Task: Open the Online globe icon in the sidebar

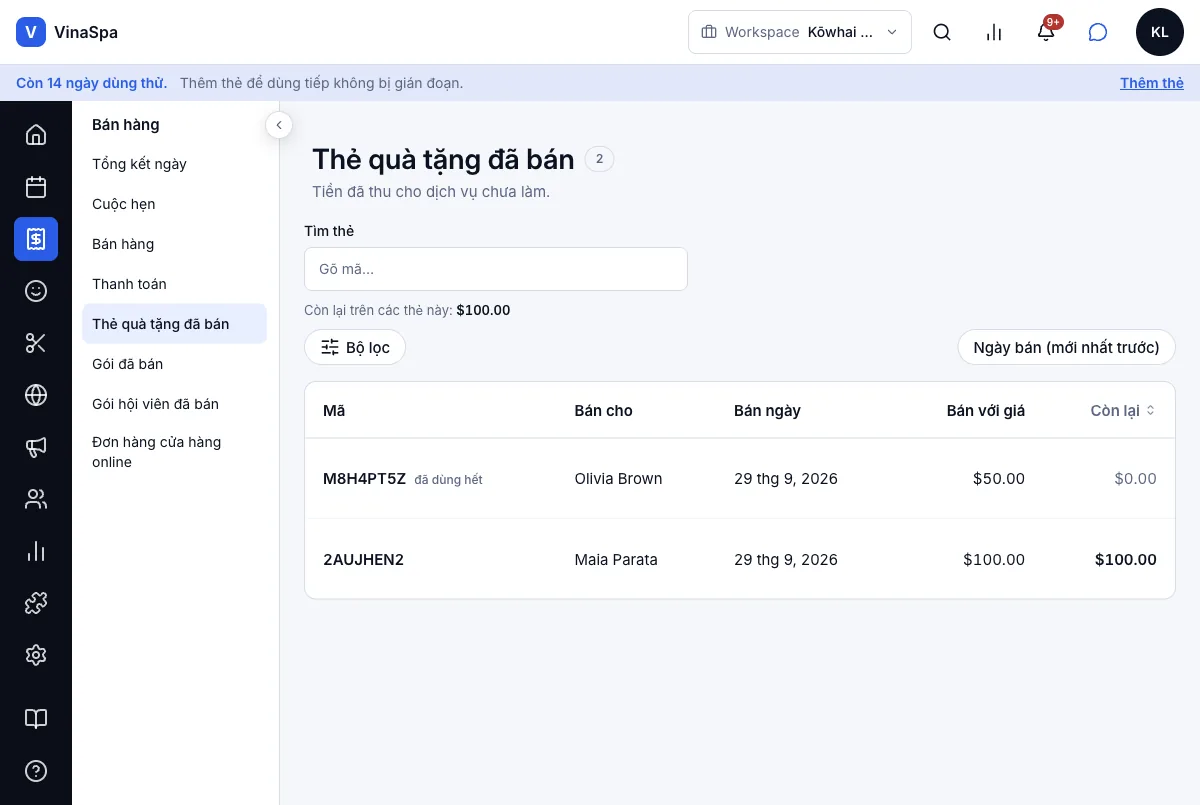Action: tap(36, 395)
